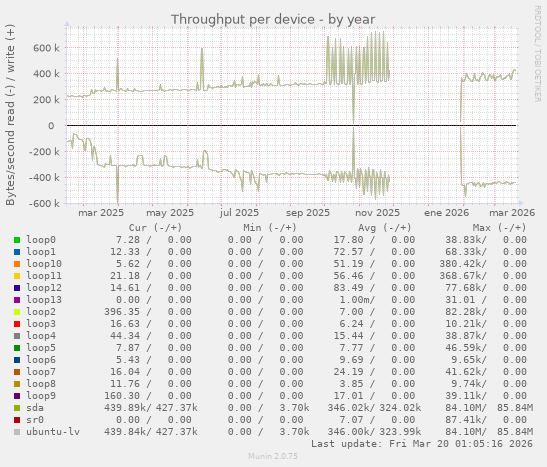
Task: Click the loop1 blue legend swatch
Action: tap(17, 252)
